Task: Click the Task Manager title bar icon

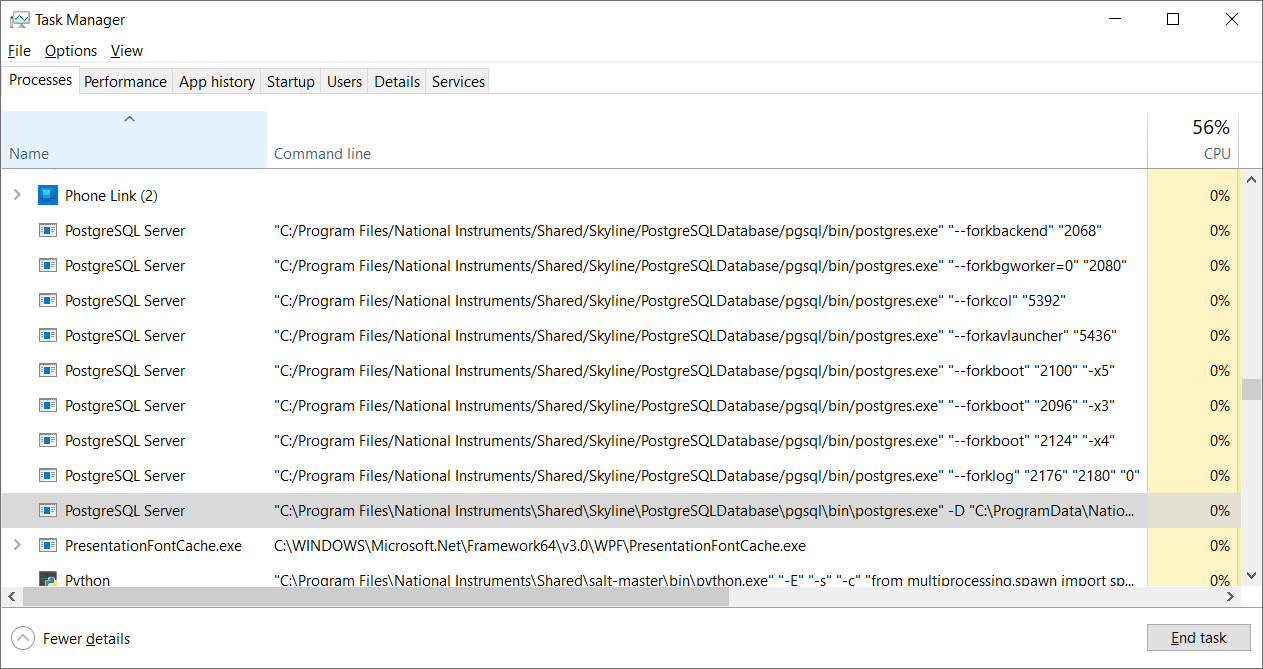Action: coord(19,20)
